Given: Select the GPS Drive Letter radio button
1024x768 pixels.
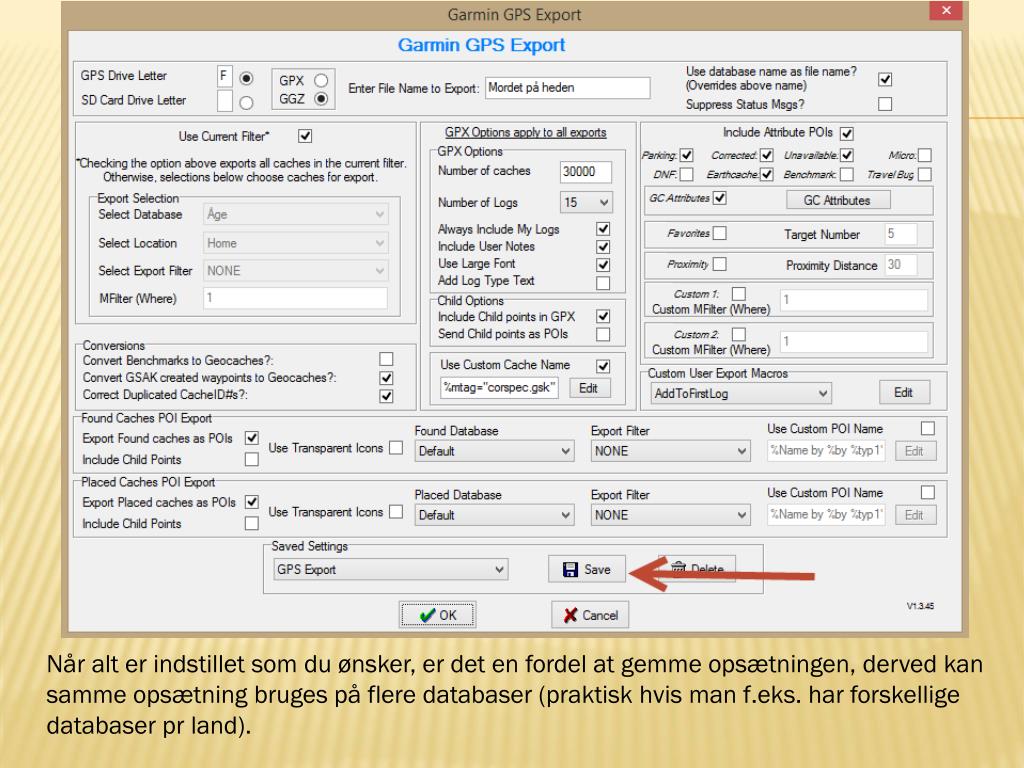Looking at the screenshot, I should coord(246,78).
